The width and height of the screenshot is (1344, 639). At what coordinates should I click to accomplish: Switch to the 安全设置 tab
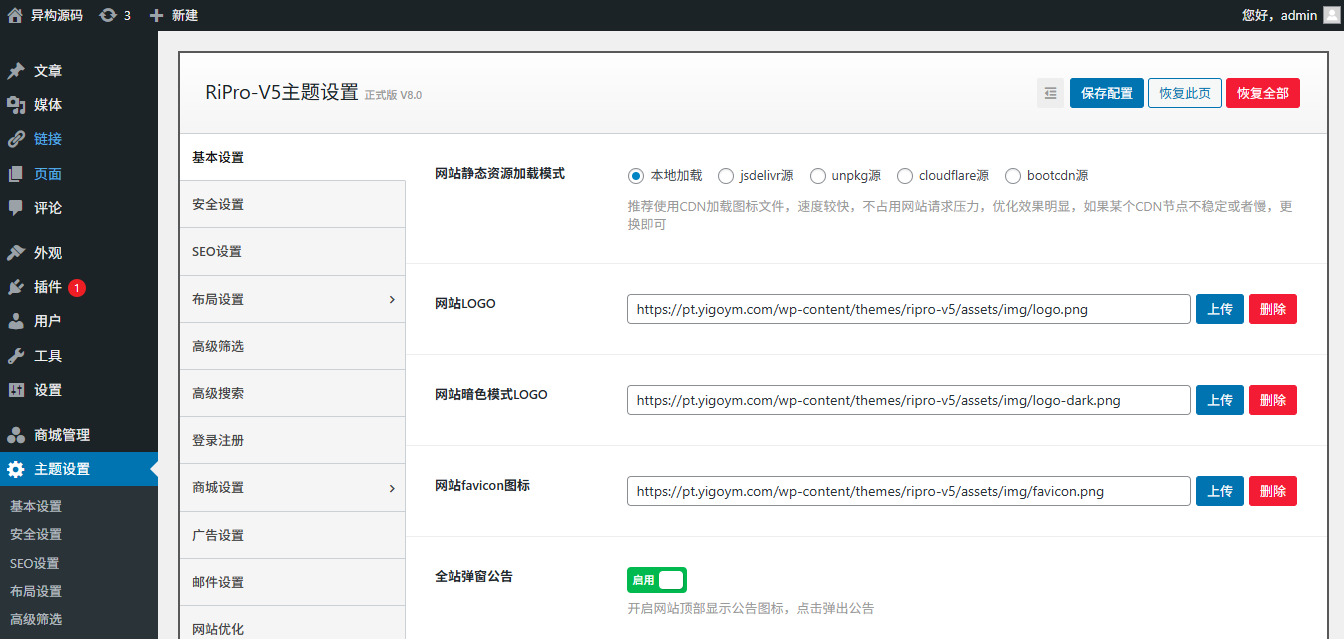(x=292, y=204)
